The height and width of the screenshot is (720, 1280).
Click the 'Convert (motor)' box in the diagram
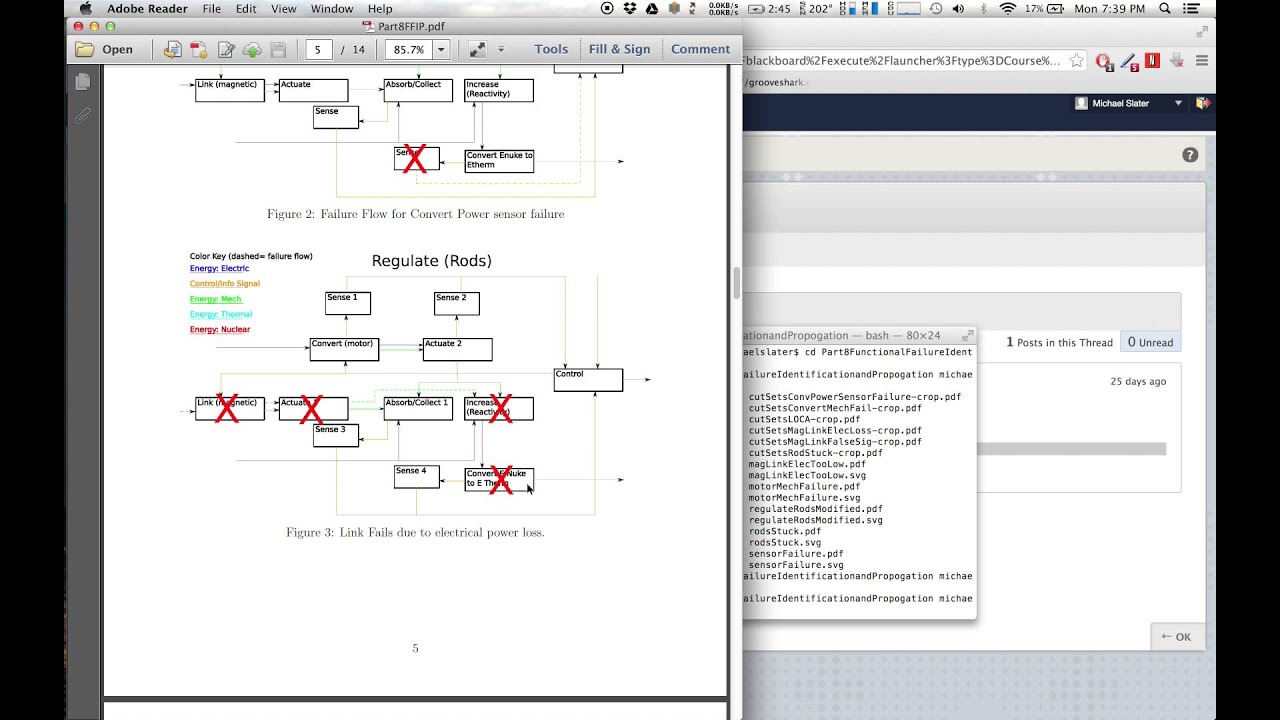(x=343, y=349)
